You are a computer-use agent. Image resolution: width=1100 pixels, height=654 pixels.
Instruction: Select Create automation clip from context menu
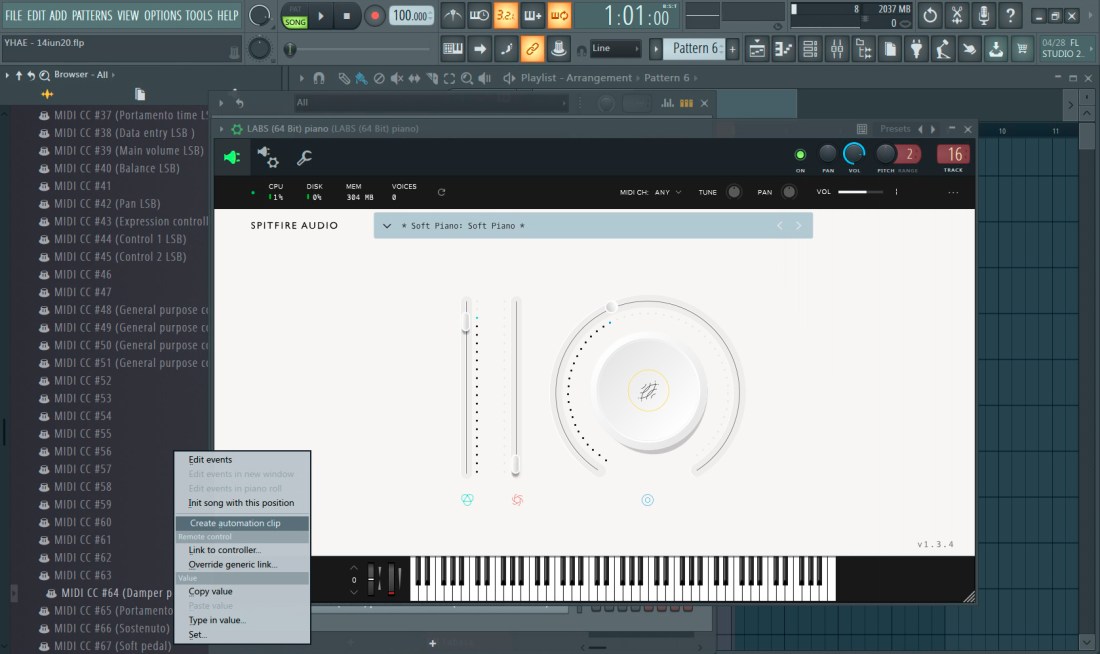[235, 523]
